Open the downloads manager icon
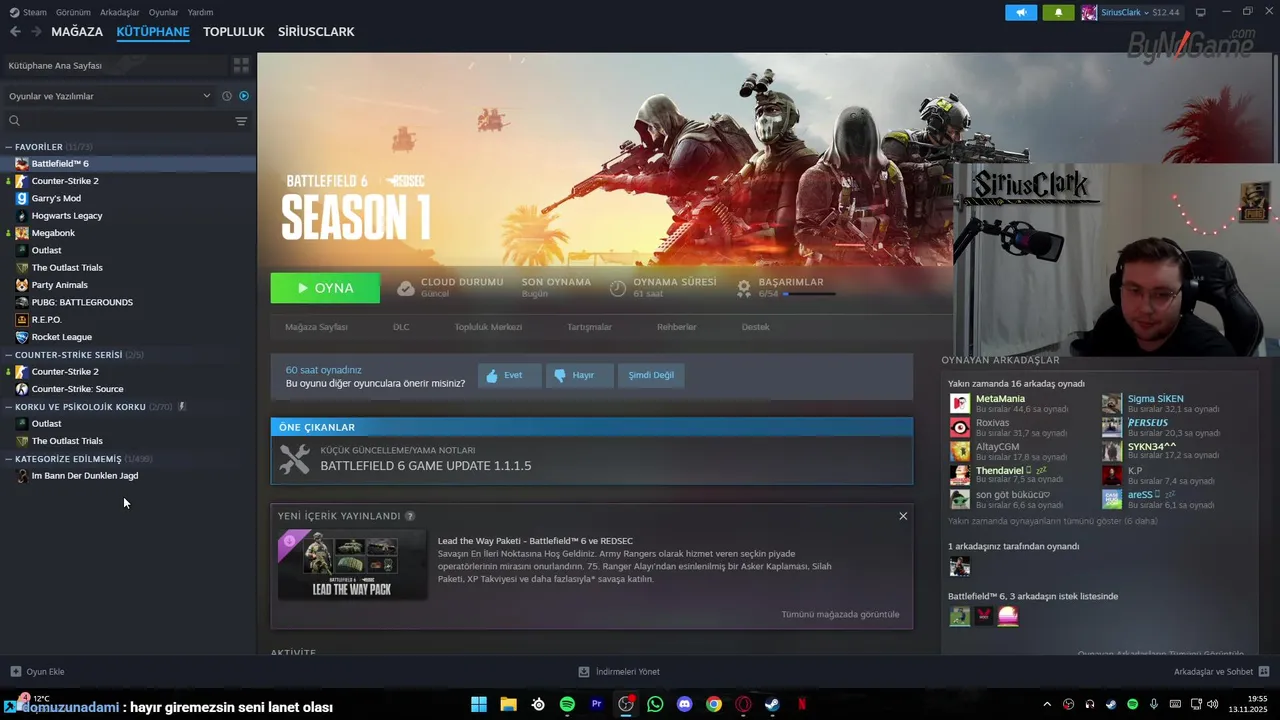1280x720 pixels. tap(584, 671)
